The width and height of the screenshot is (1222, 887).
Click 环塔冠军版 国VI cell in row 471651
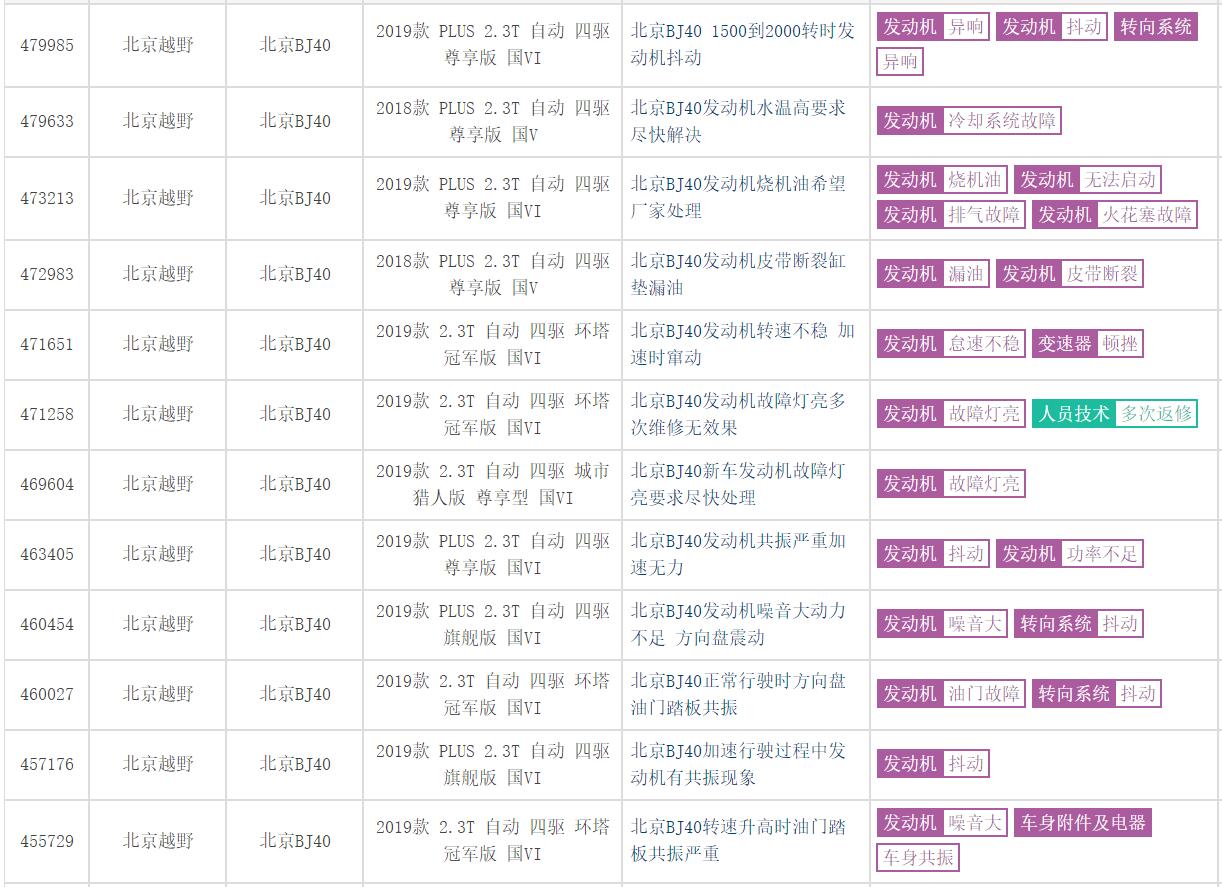coord(492,344)
